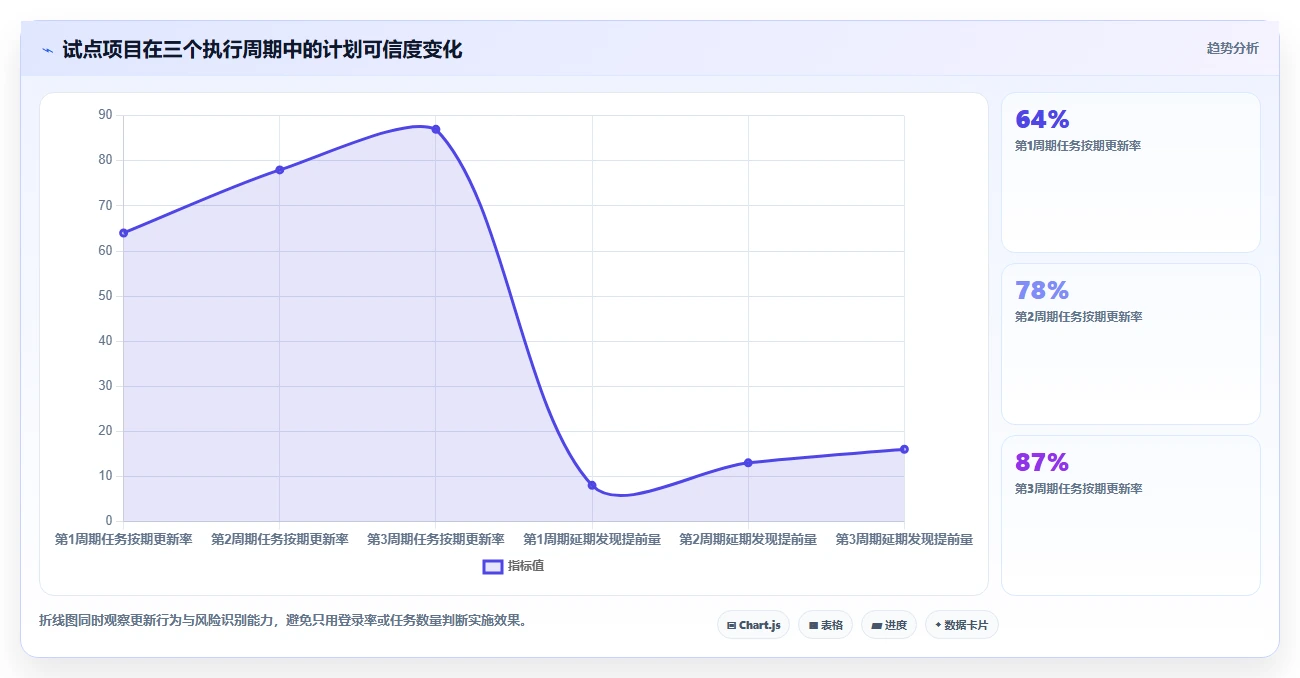Click x-axis label 第2周期延期发现提前量
The image size is (1300, 678).
pyautogui.click(x=748, y=539)
